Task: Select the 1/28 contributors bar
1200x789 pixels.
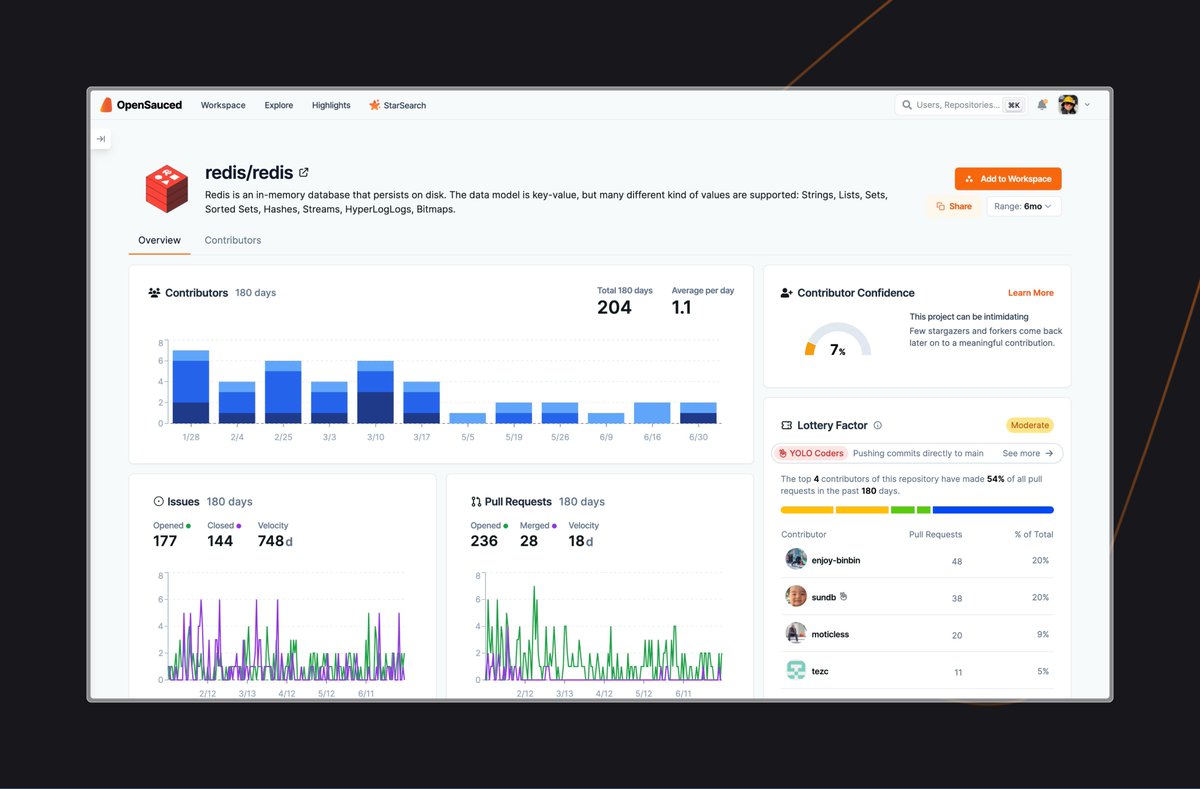Action: click(190, 387)
